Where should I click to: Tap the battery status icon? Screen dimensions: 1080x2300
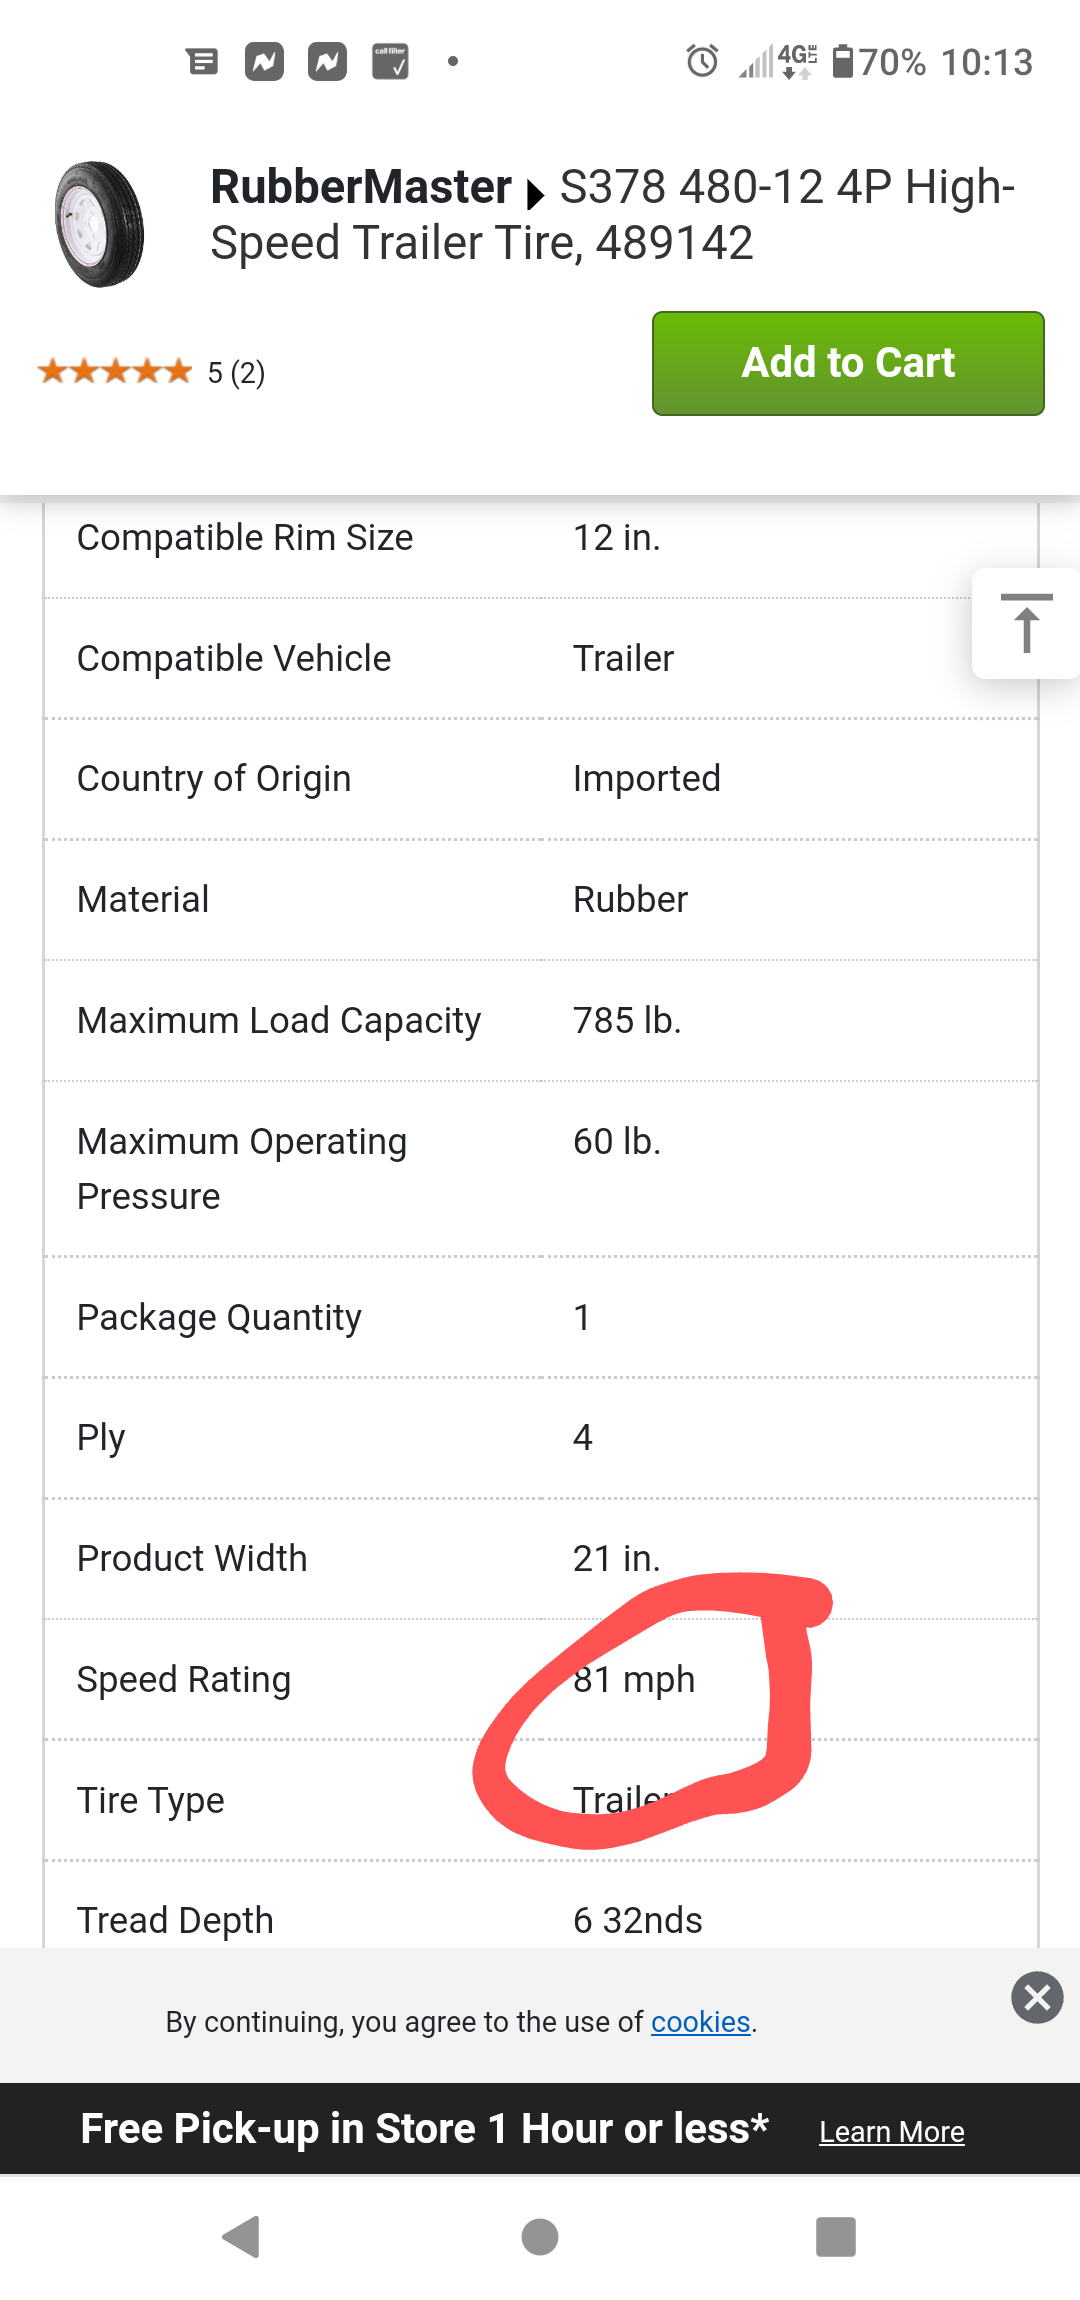coord(843,61)
